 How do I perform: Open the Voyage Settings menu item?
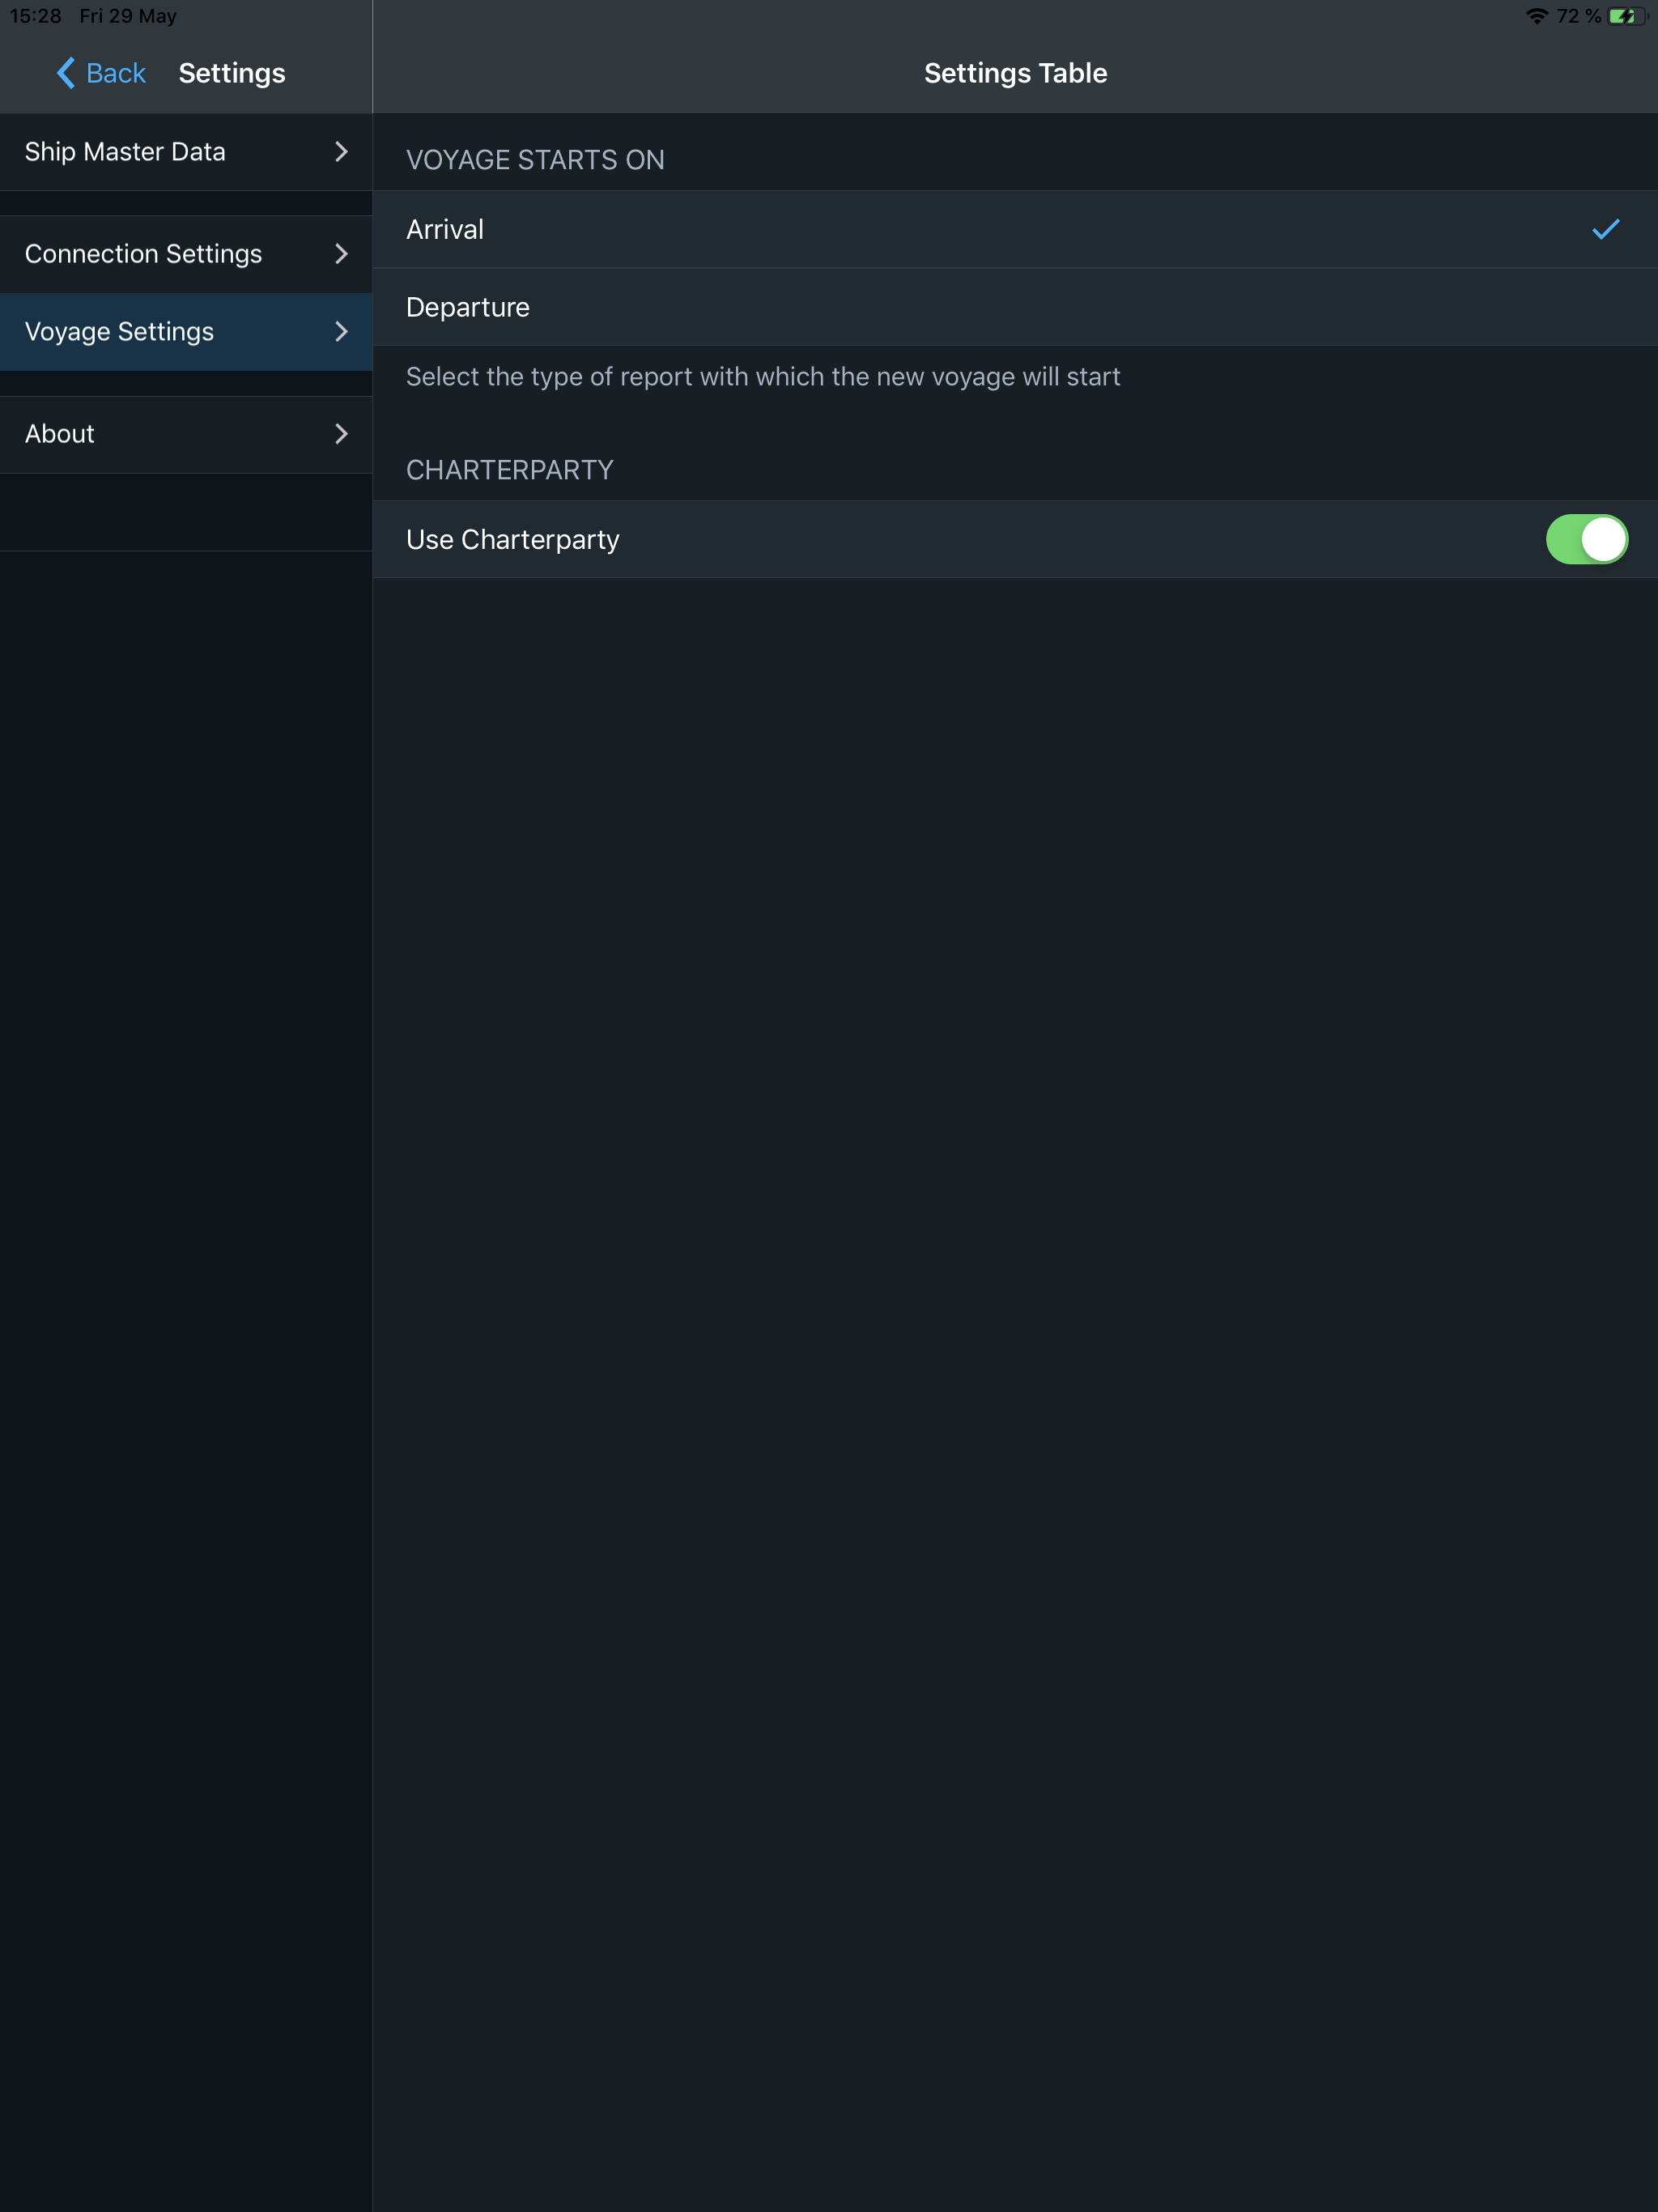point(120,332)
